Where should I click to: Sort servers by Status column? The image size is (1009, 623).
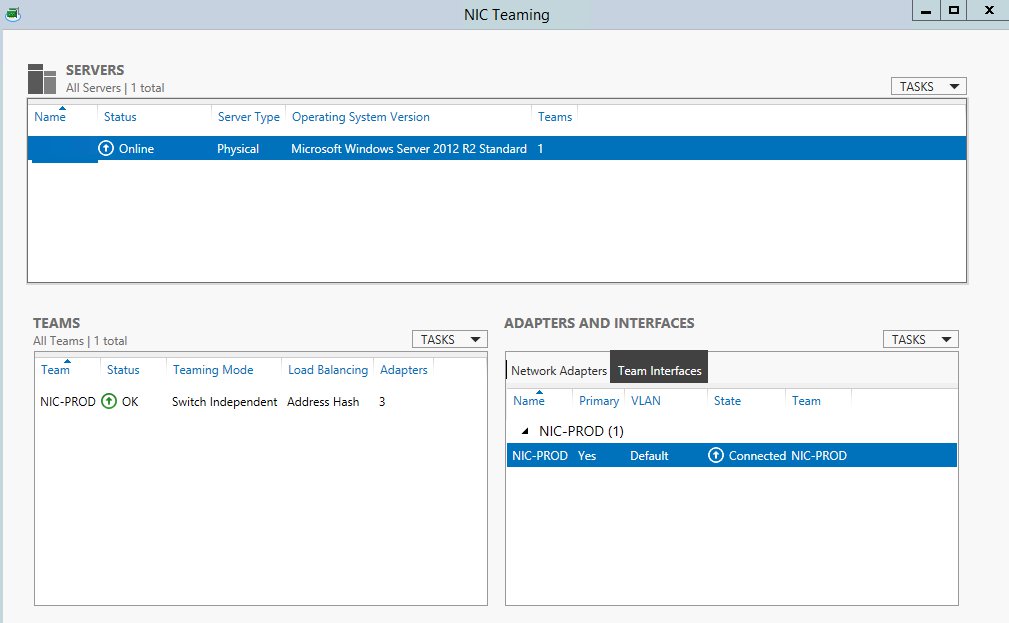(120, 116)
